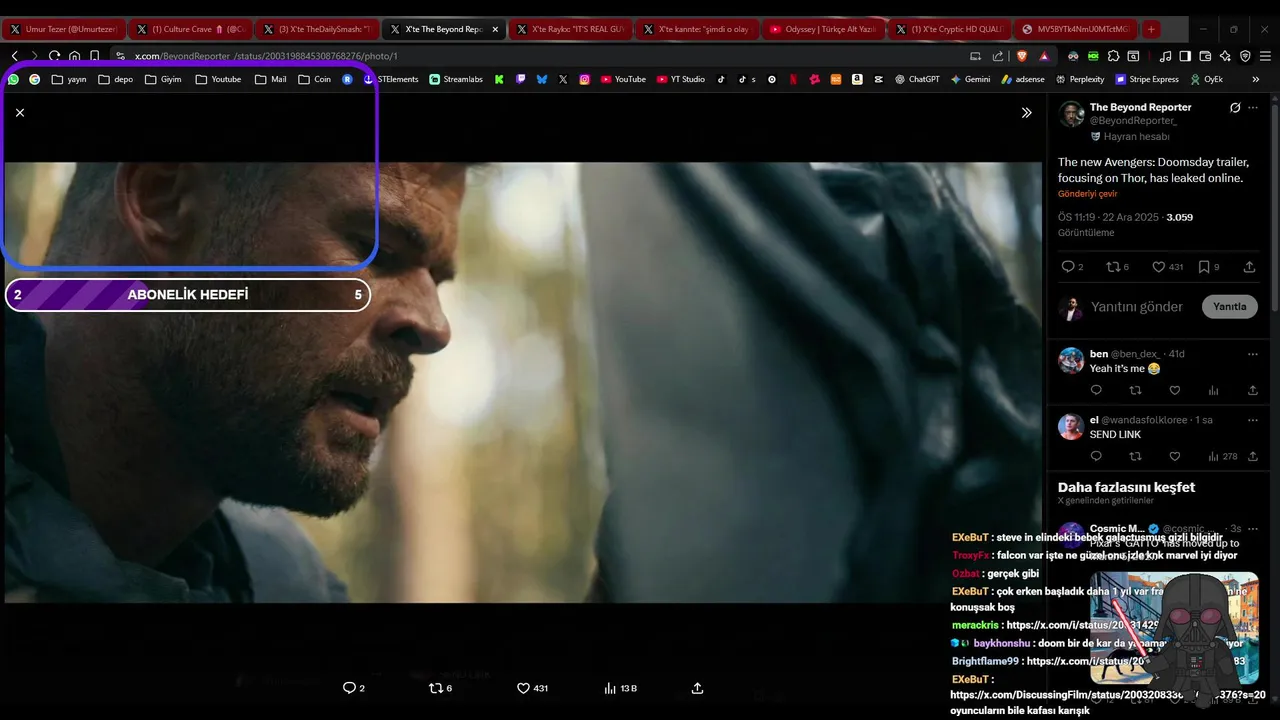Open view analytics icon below the photo
This screenshot has width=1280, height=720.
pyautogui.click(x=610, y=688)
